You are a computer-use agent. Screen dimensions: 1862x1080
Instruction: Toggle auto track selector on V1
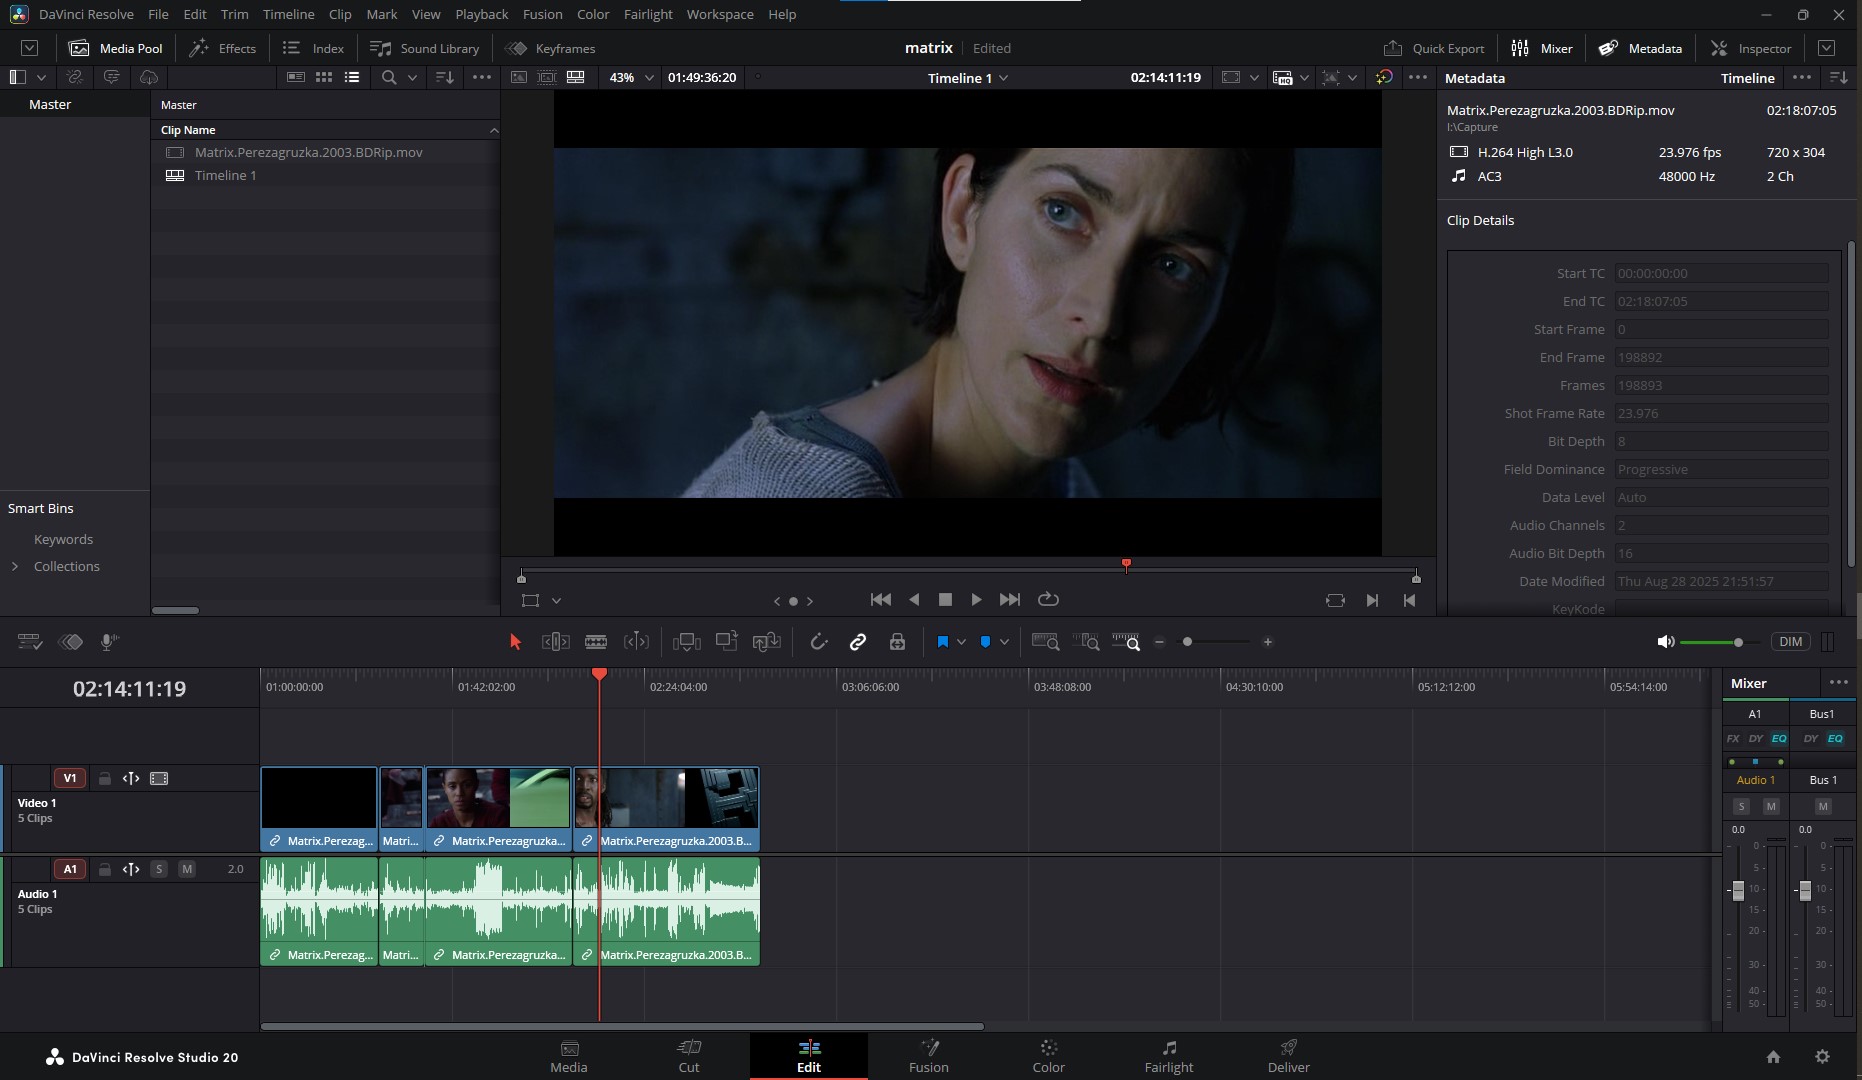coord(131,778)
